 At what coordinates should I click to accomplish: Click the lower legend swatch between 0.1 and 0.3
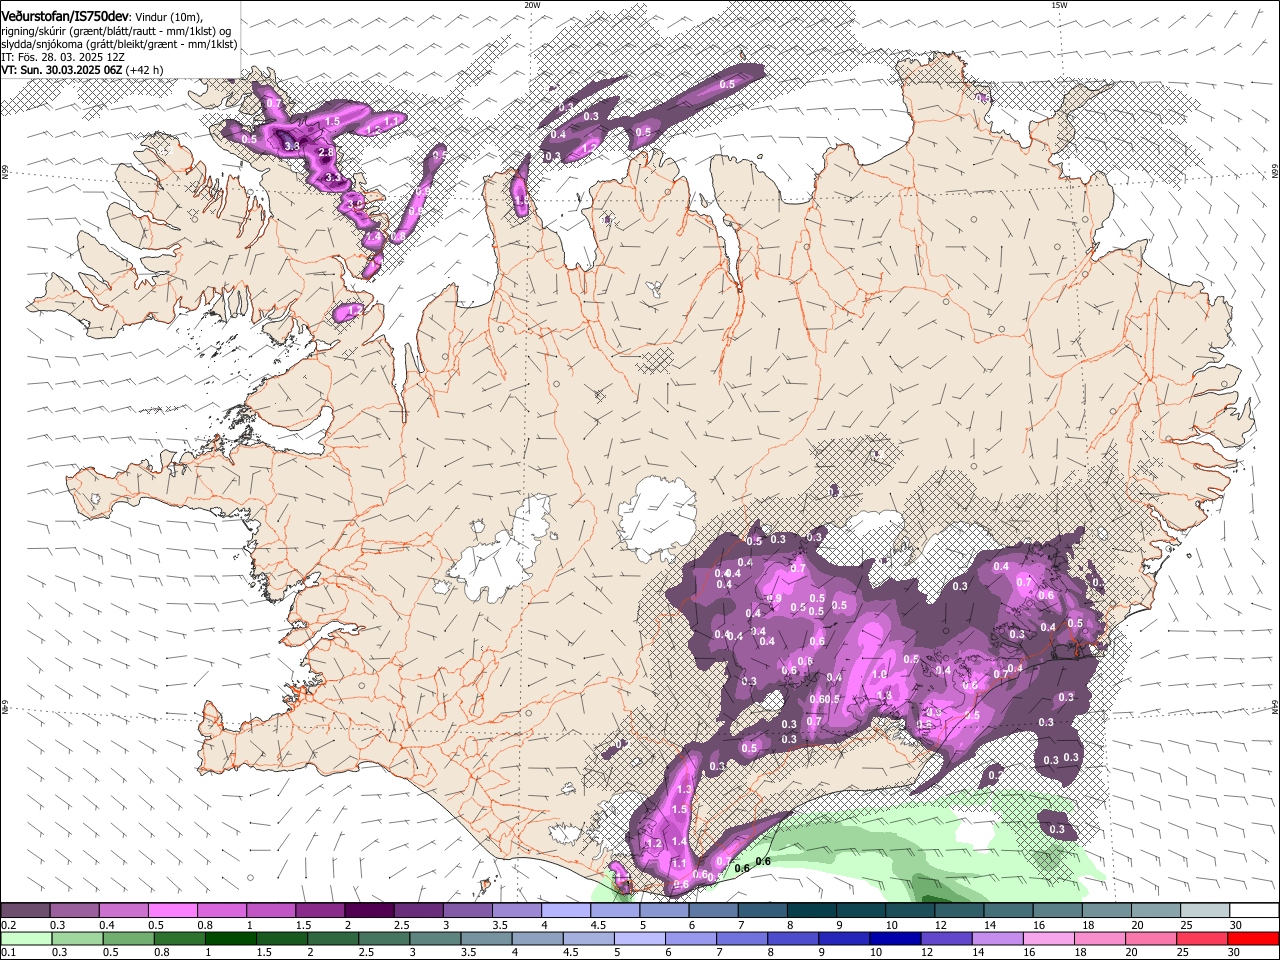25,939
